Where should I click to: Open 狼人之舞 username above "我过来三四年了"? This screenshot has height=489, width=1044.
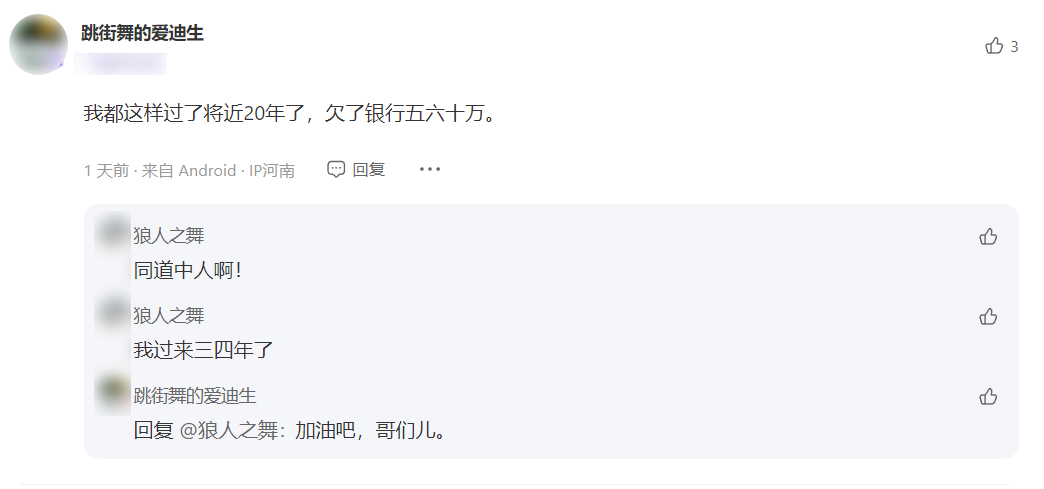pos(168,315)
